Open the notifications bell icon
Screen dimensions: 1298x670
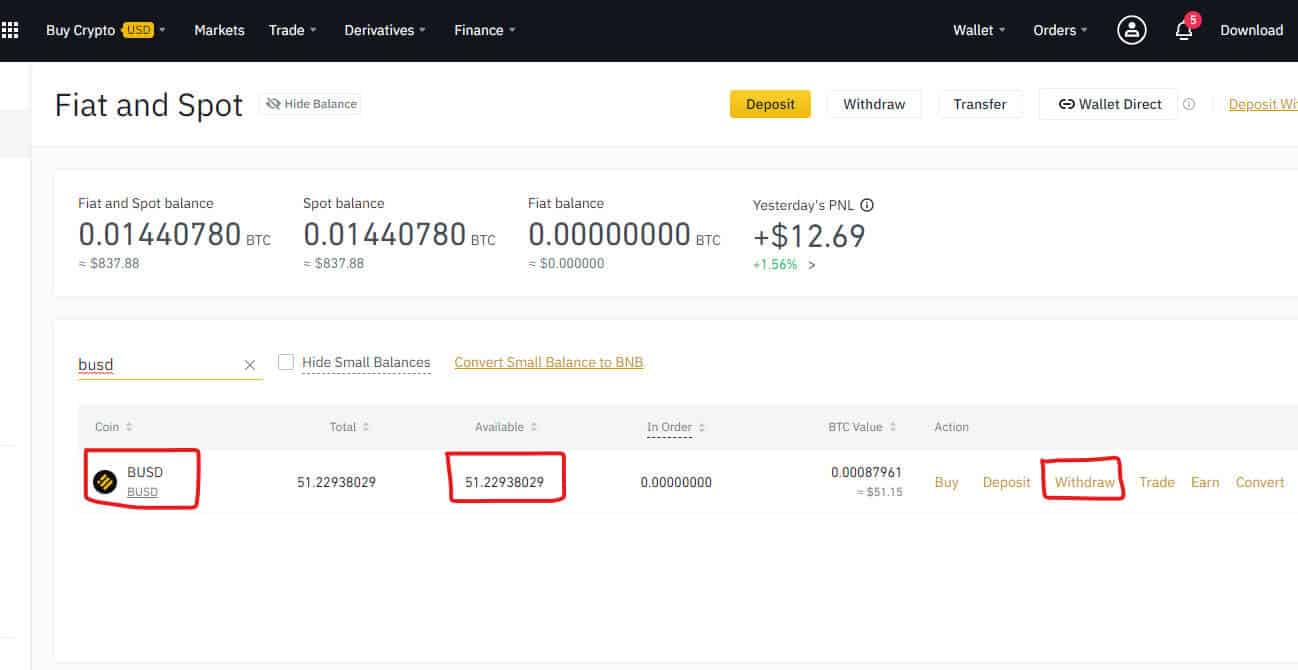pyautogui.click(x=1184, y=30)
